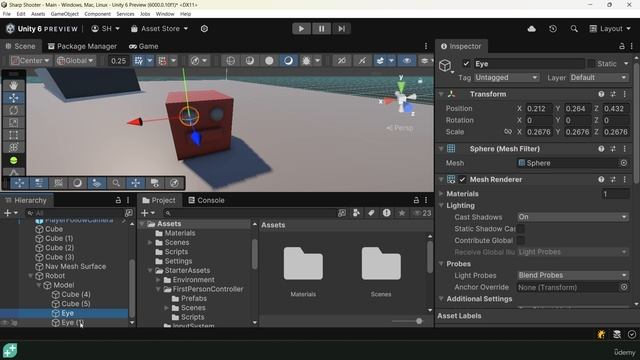The height and width of the screenshot is (360, 640).
Task: Toggle the Static checkbox
Action: coord(591,64)
